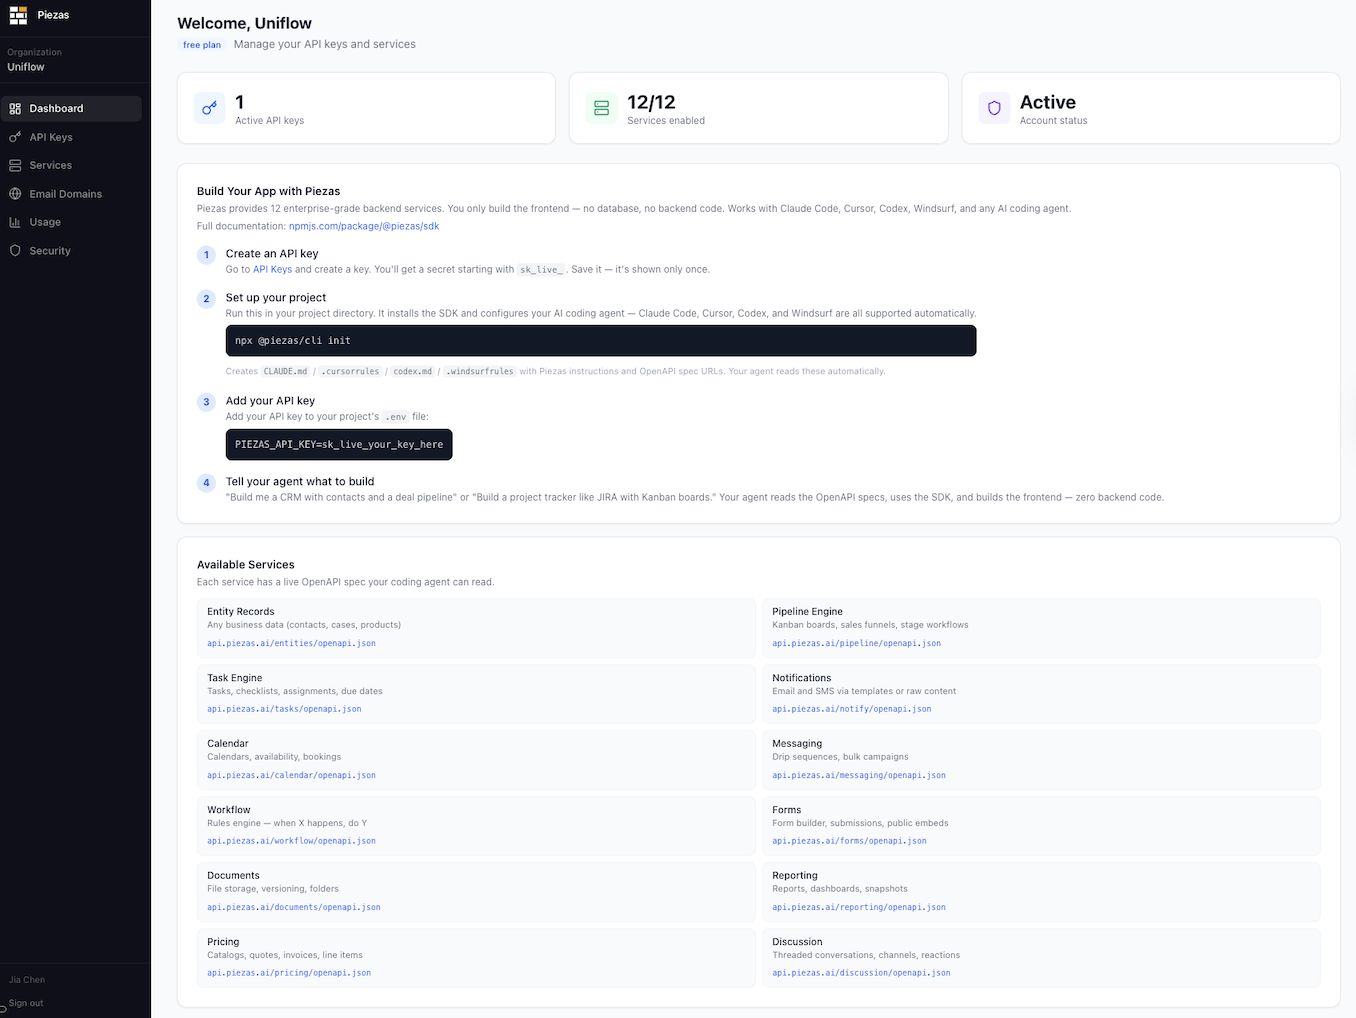Click the Notifications service title

coord(801,678)
